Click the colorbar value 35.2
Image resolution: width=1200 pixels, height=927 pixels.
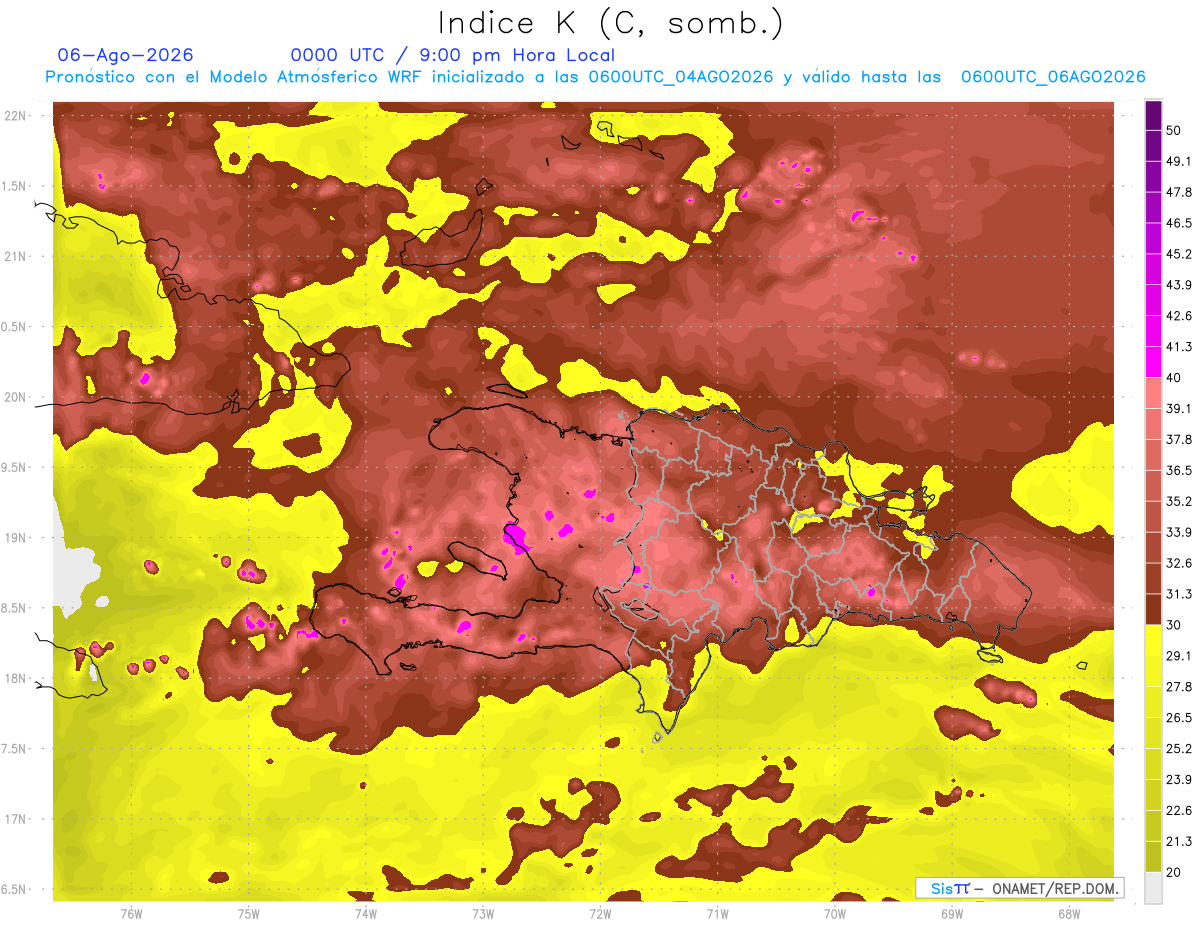click(x=1178, y=501)
